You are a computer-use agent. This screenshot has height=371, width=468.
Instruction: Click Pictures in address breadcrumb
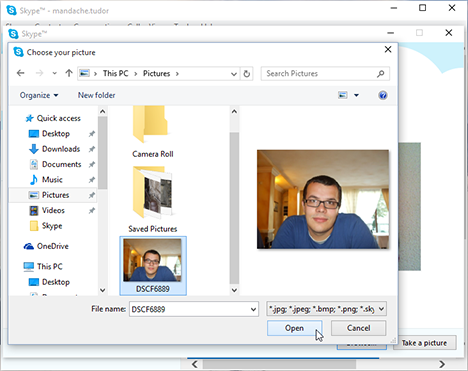tap(156, 73)
